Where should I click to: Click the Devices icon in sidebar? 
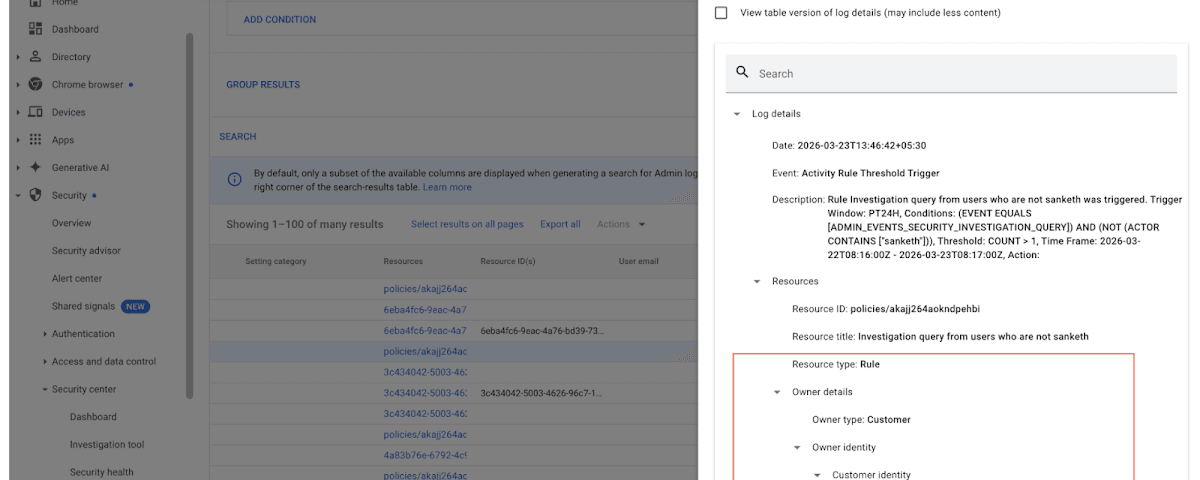pos(36,112)
